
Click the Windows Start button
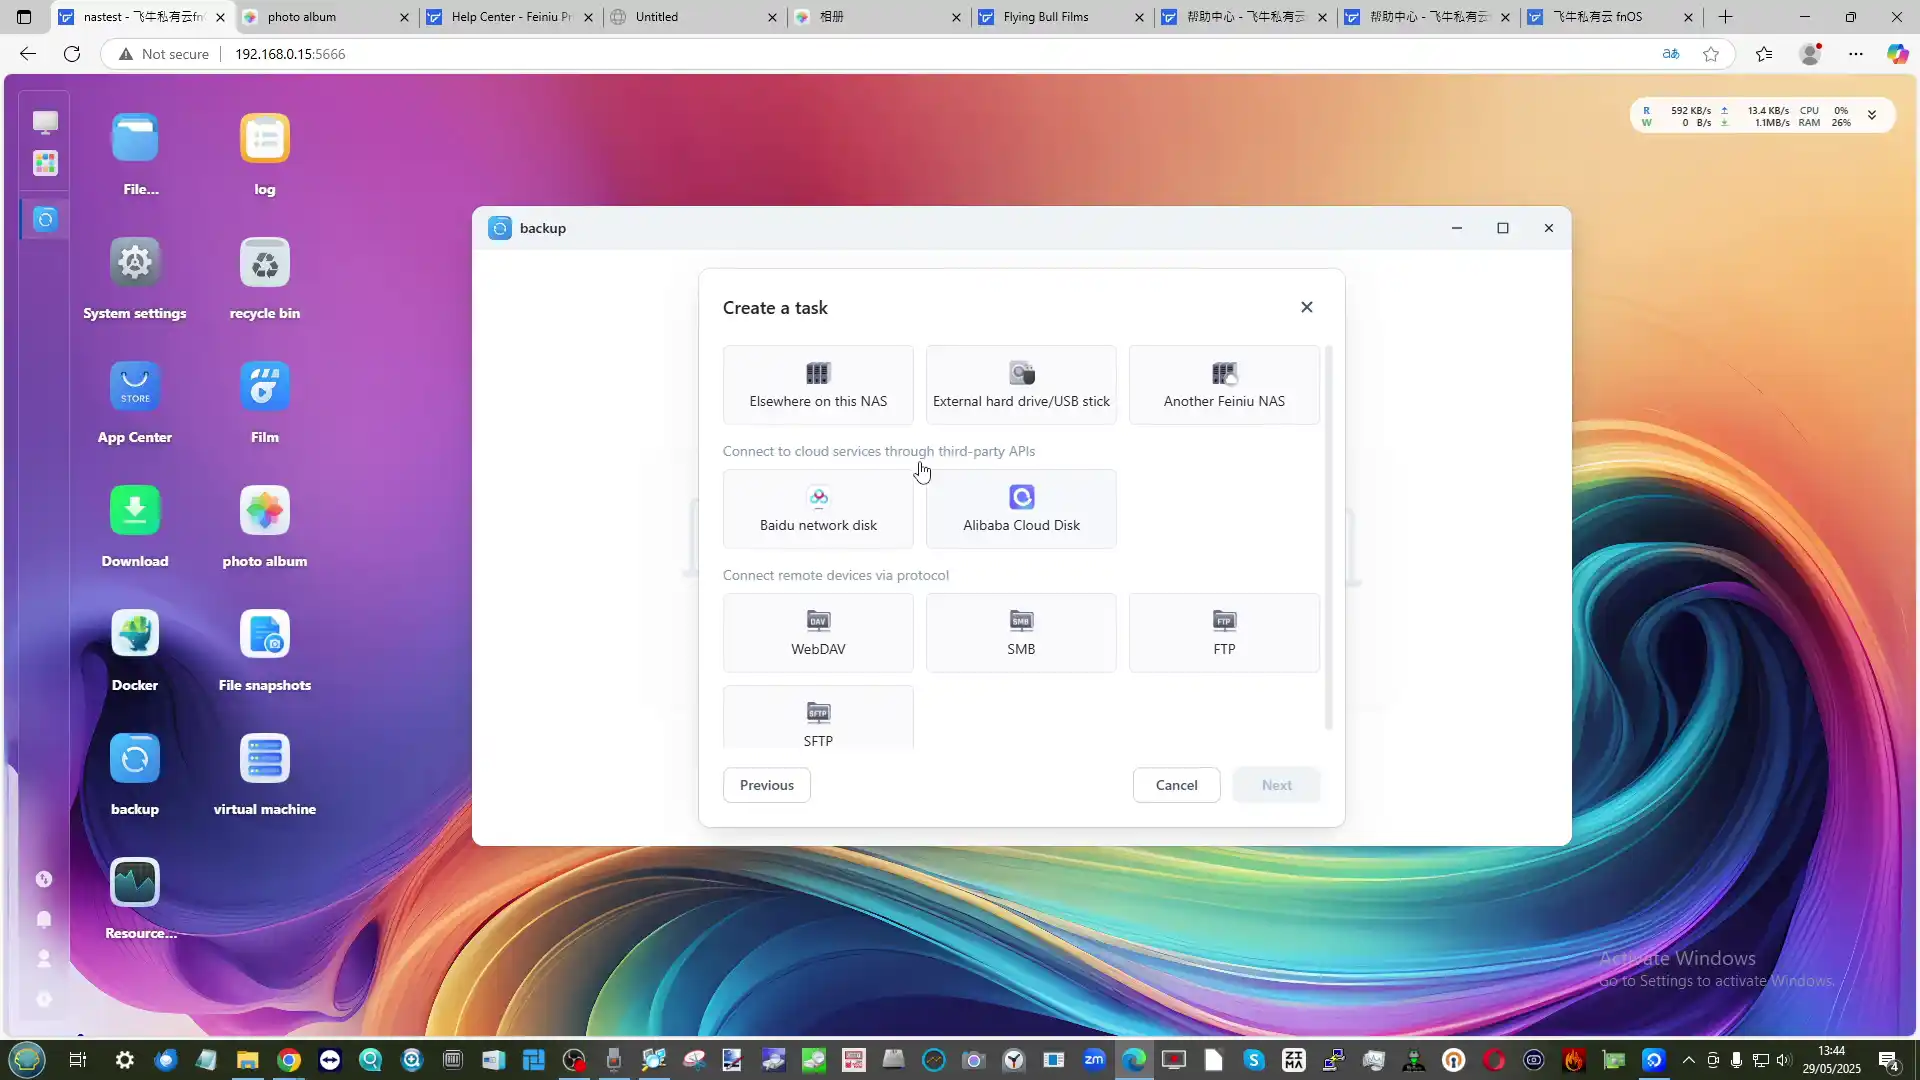point(27,1060)
